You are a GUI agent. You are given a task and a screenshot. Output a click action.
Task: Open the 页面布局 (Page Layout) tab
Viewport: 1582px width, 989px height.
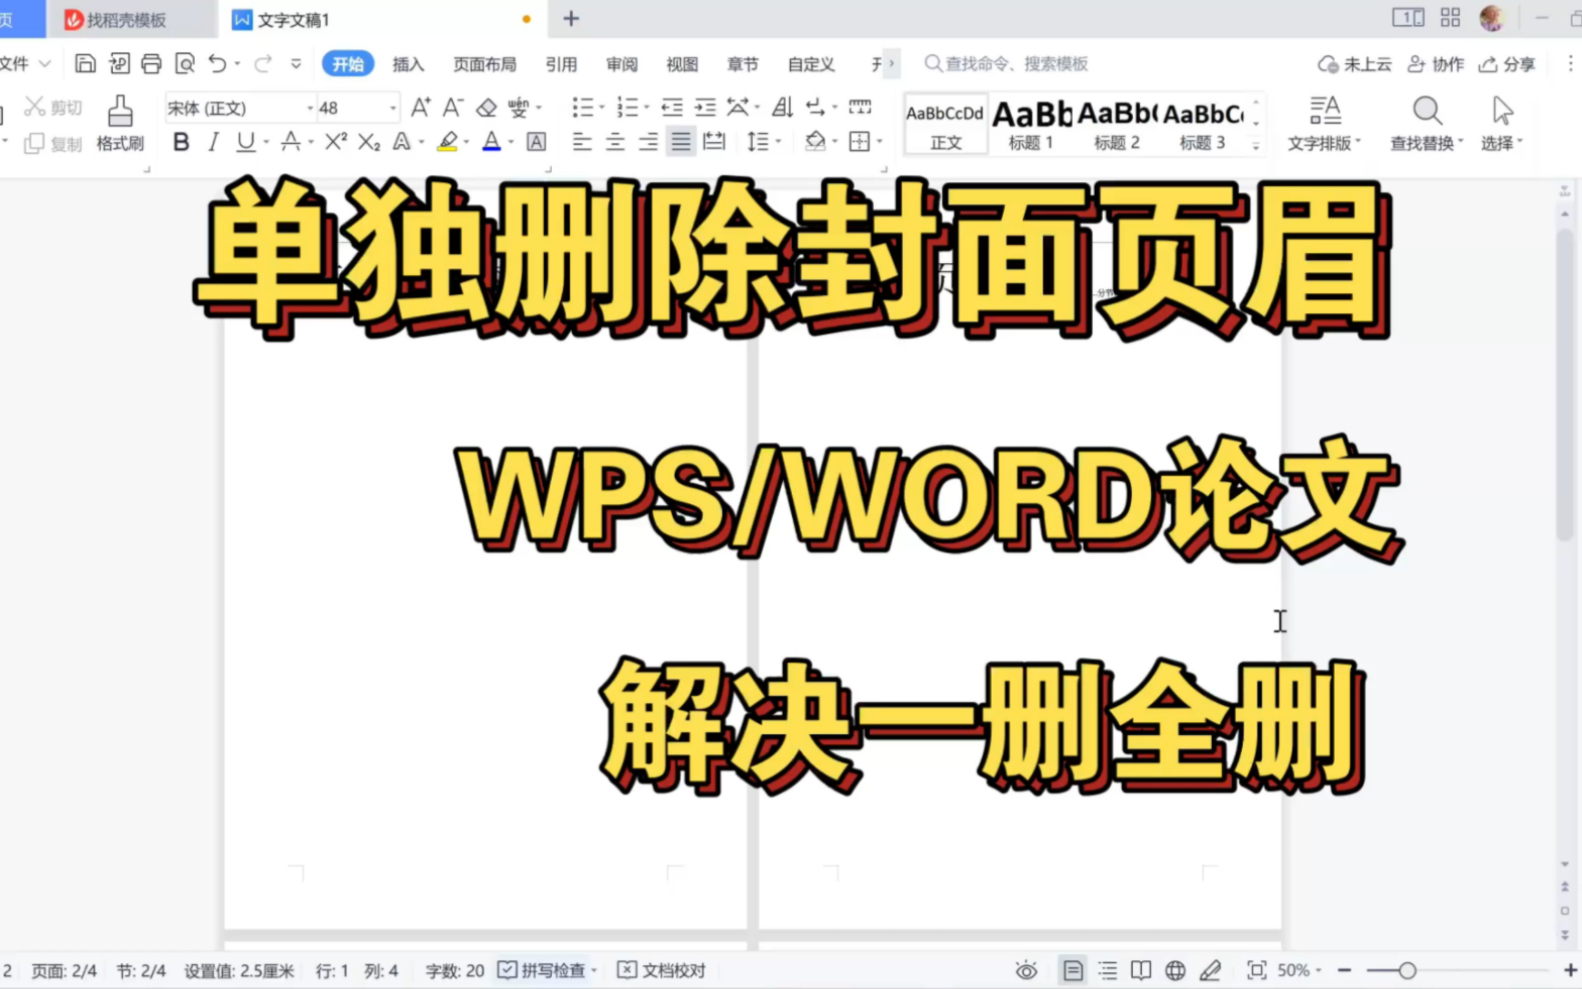tap(485, 64)
